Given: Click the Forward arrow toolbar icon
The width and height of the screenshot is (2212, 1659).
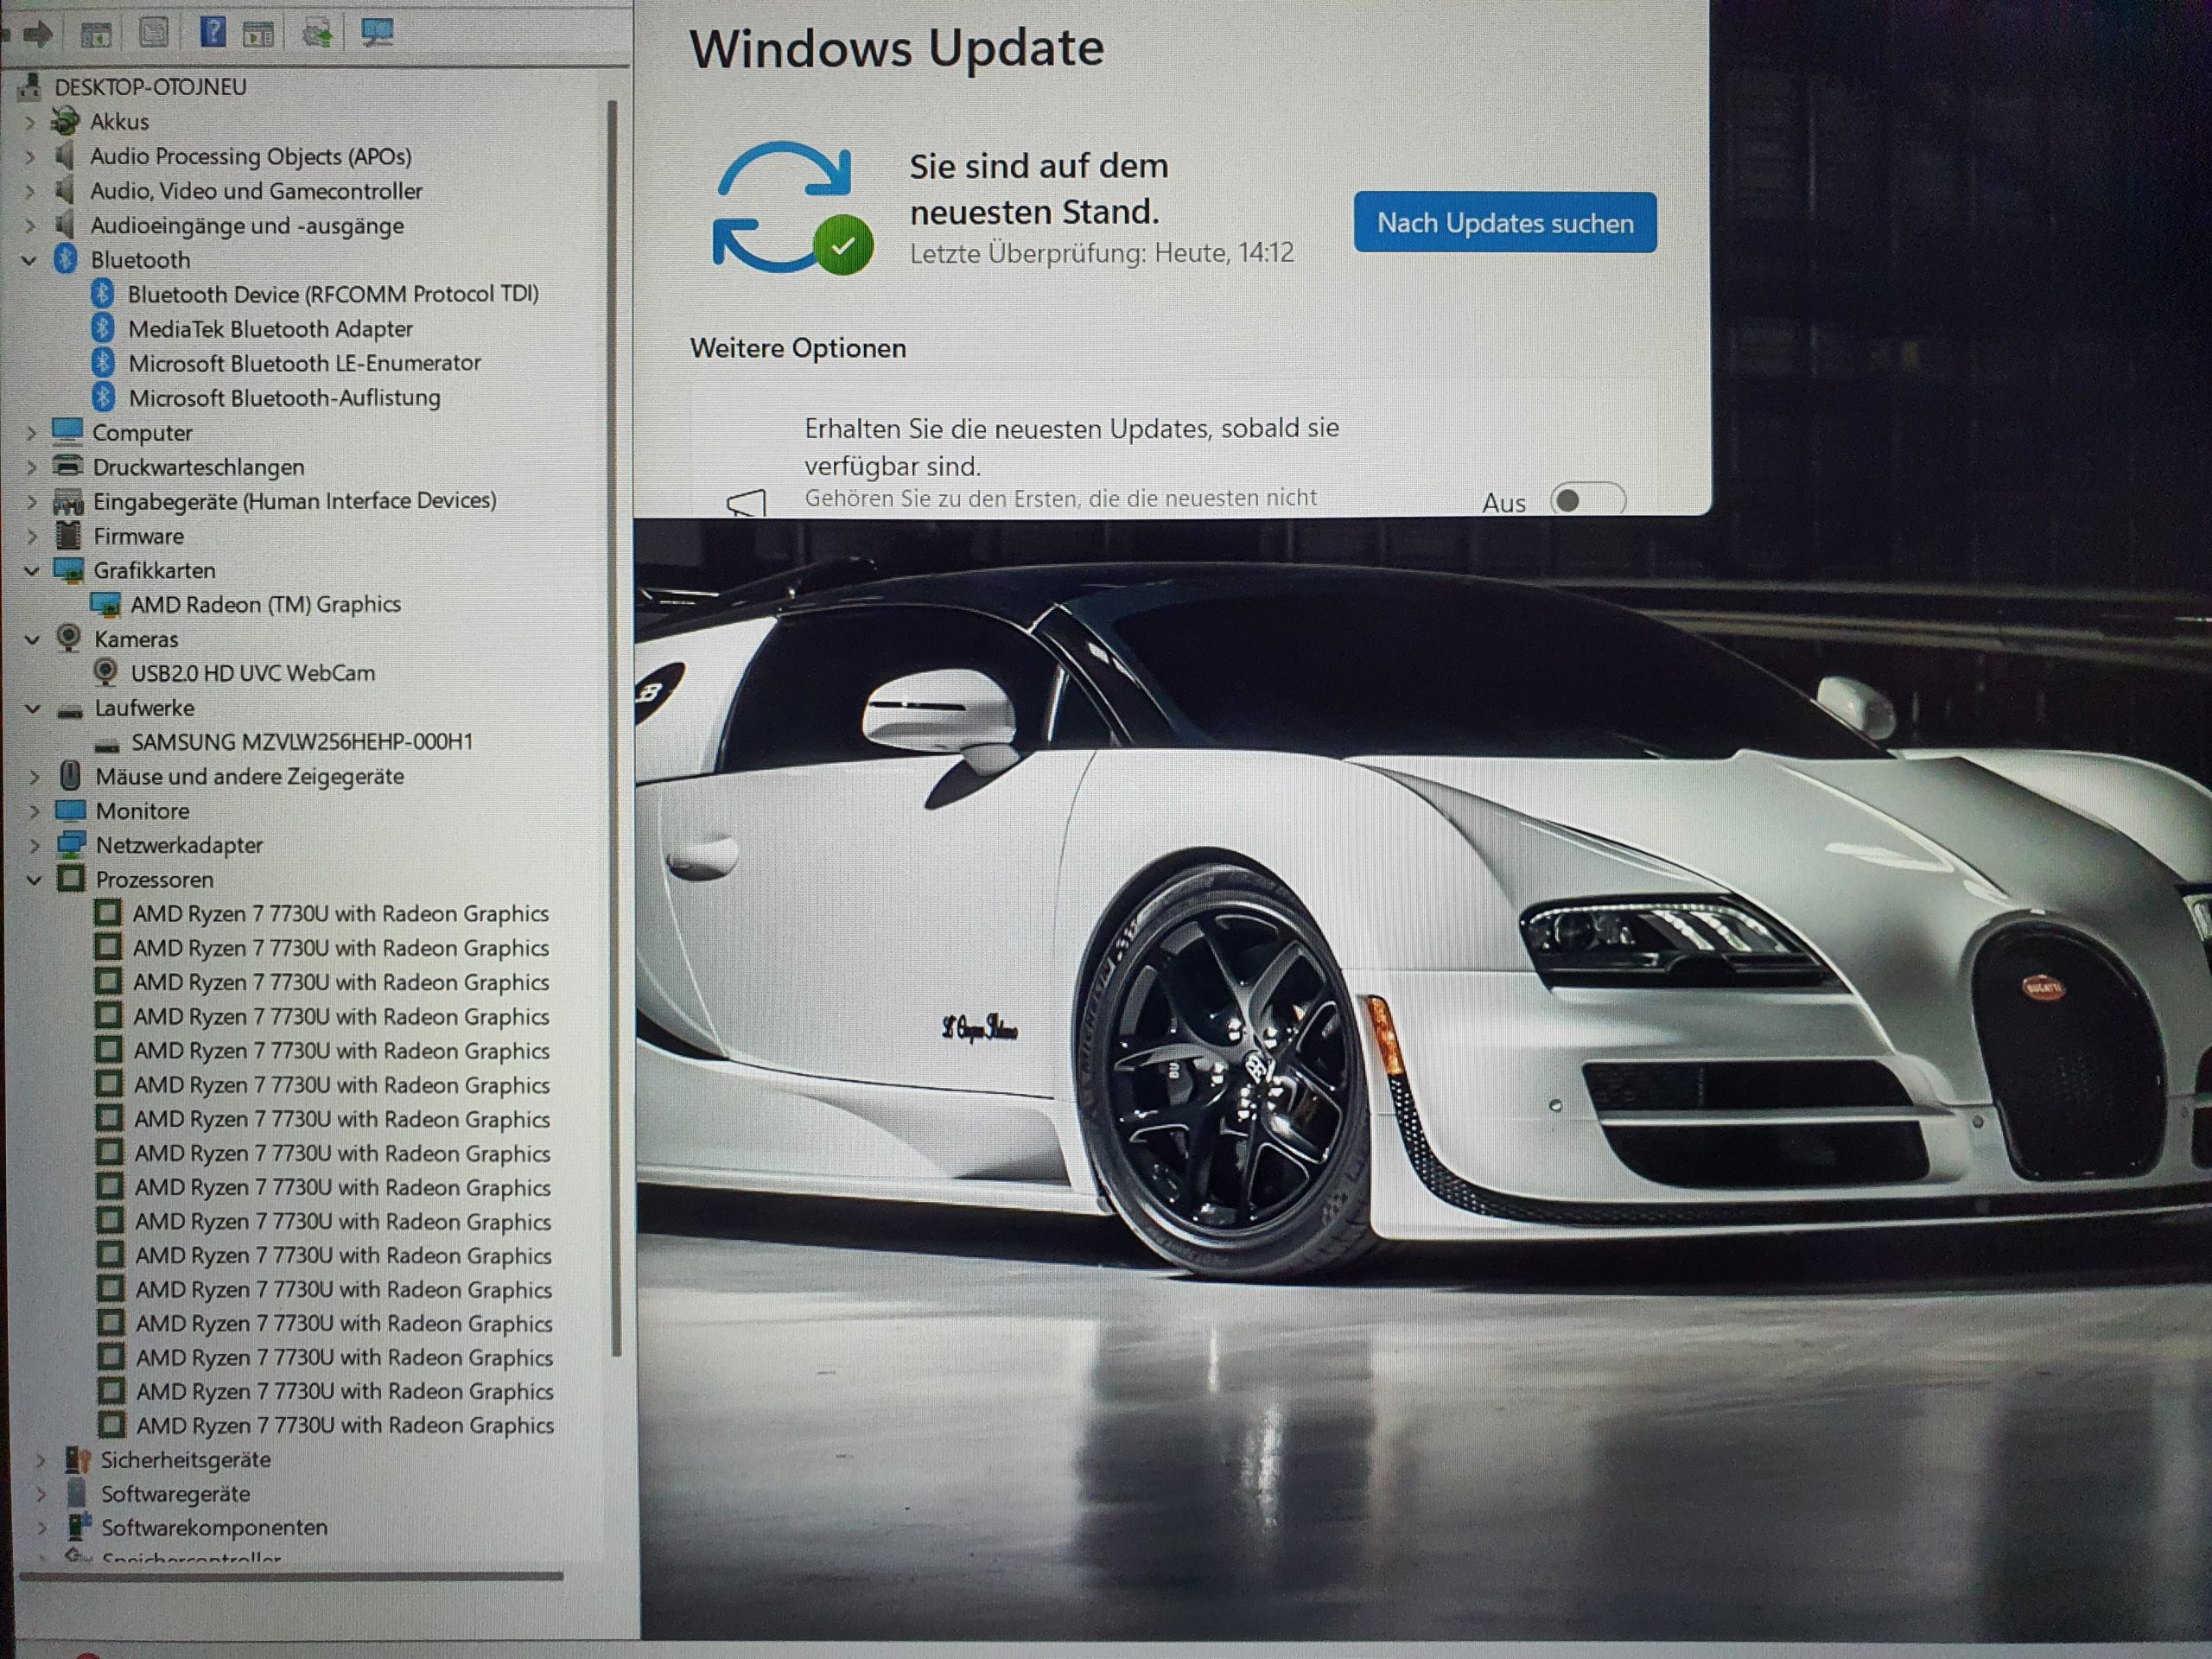Looking at the screenshot, I should tap(38, 35).
